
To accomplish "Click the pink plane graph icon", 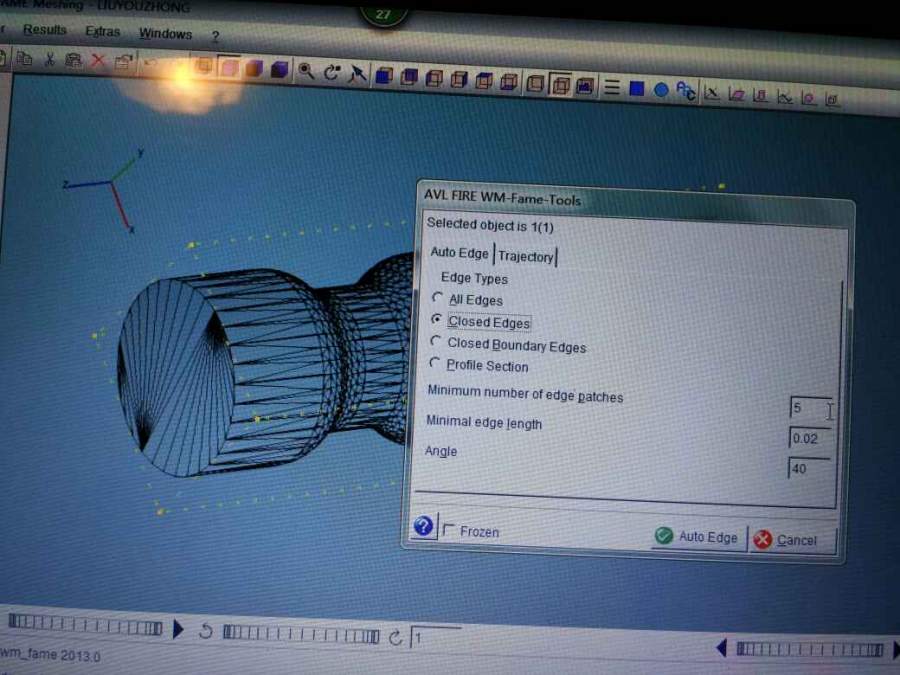I will tap(736, 94).
